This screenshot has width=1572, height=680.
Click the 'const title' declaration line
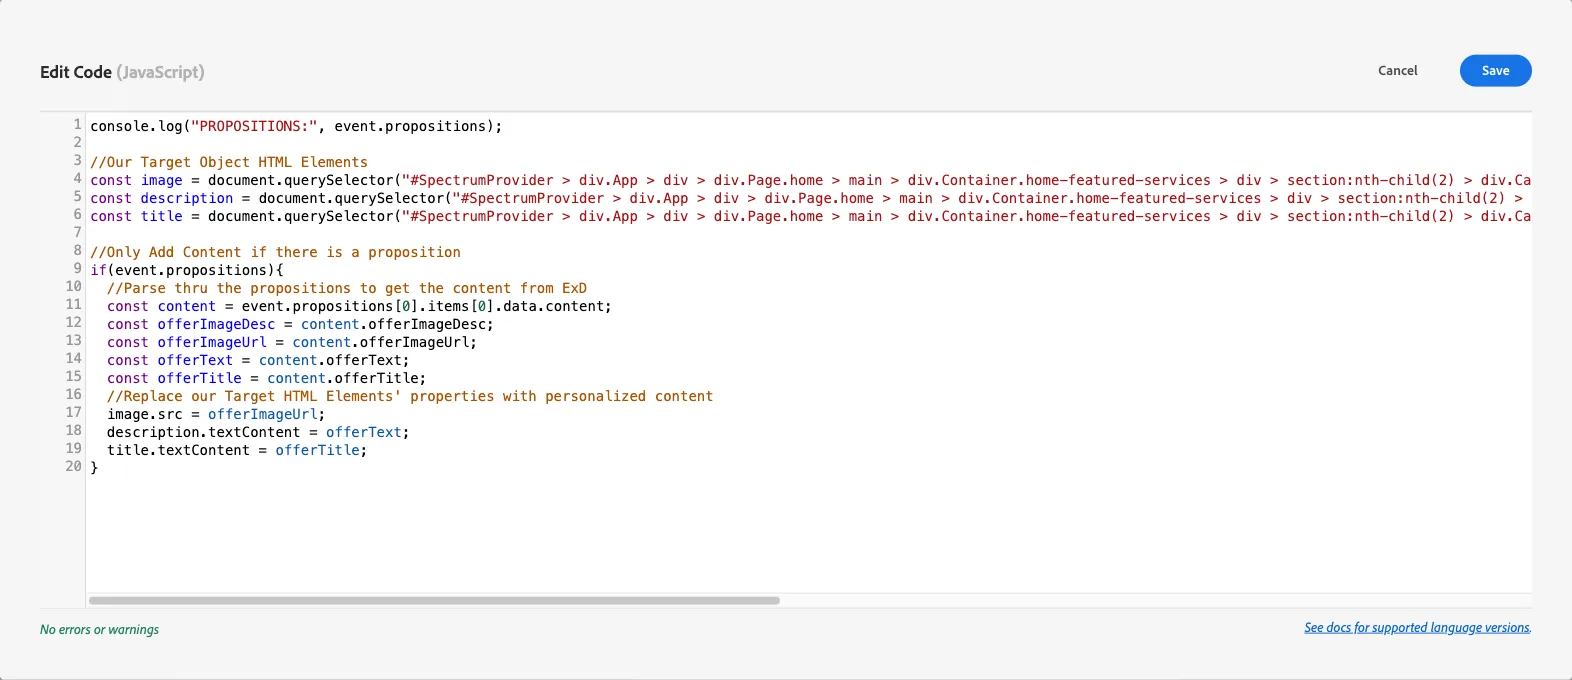click(x=810, y=216)
